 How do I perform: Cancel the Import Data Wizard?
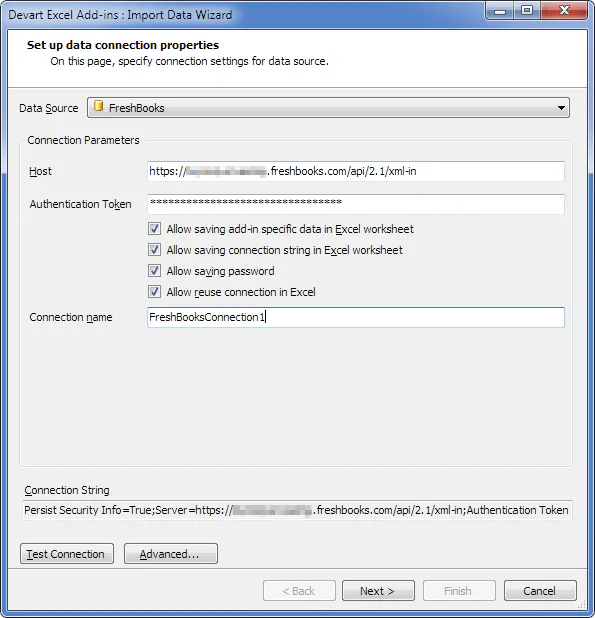tap(540, 591)
